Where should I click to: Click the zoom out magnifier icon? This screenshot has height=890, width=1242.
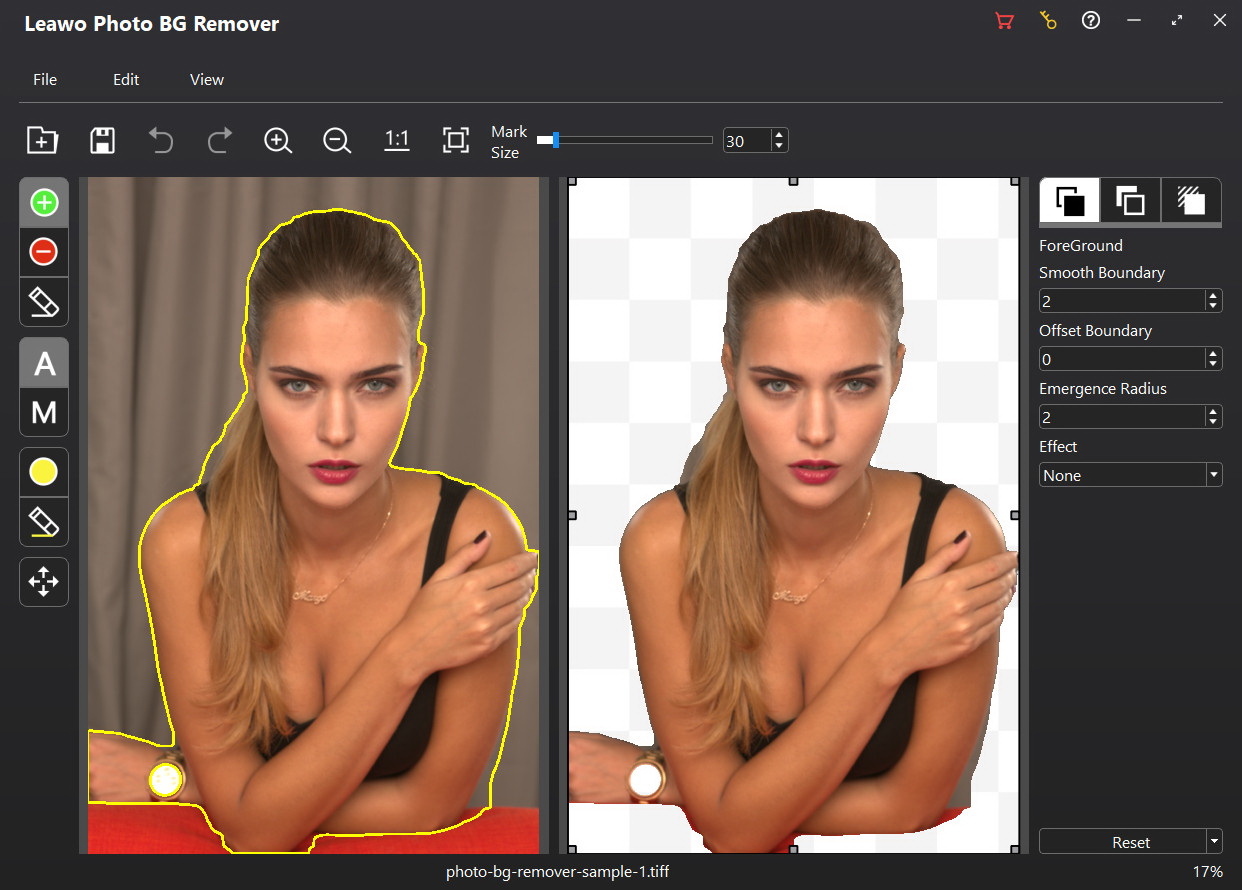tap(337, 140)
